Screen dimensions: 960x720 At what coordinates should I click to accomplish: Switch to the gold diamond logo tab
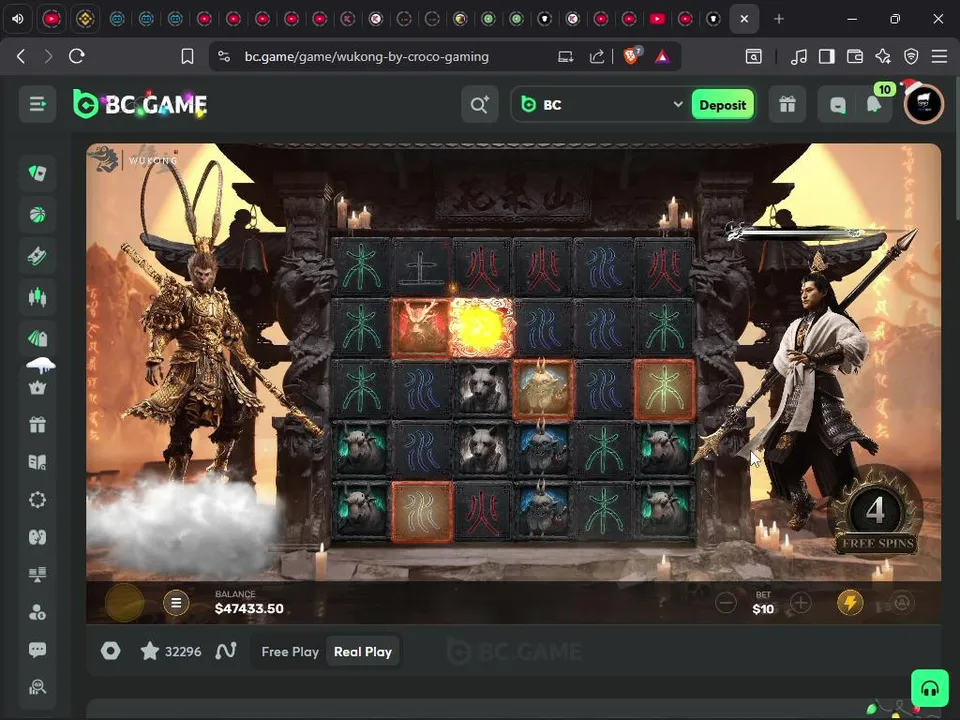(85, 19)
